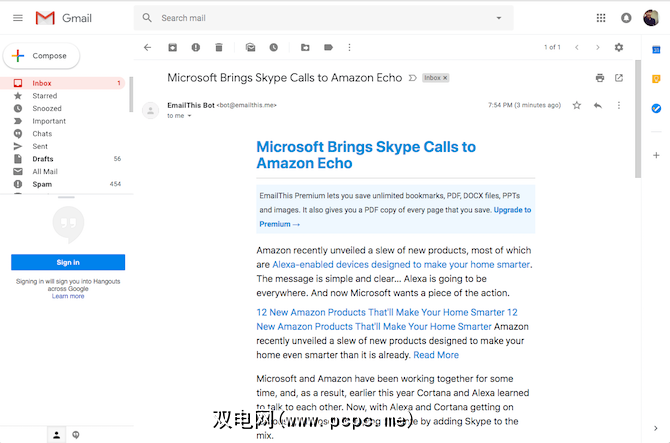Open Google Keep in side panel

pos(656,79)
